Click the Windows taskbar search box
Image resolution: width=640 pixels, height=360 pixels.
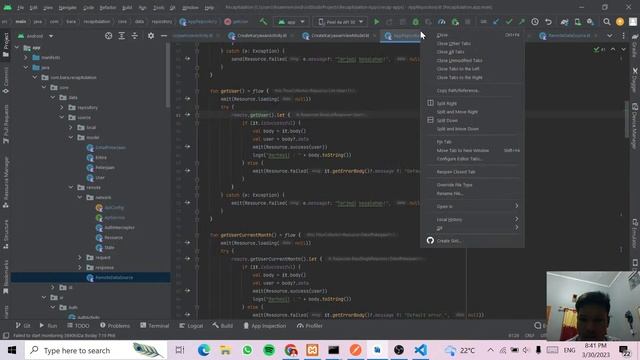96,350
